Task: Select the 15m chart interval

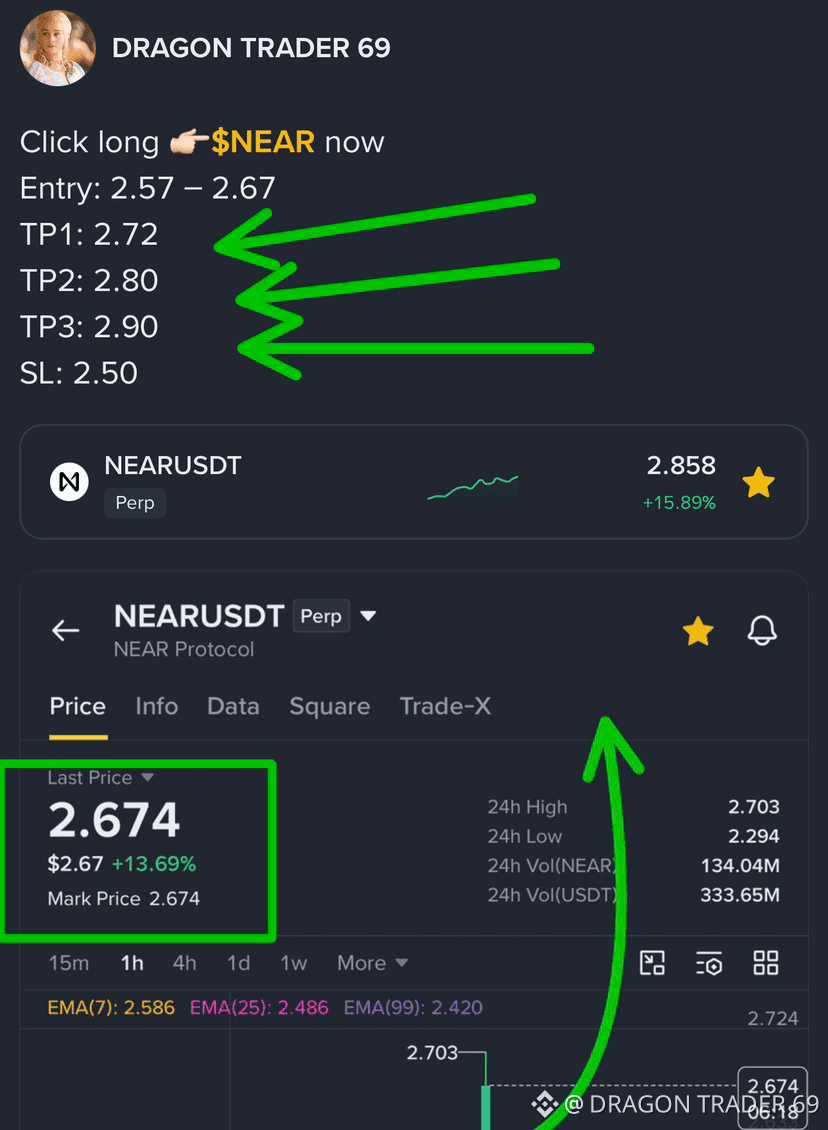Action: 68,963
